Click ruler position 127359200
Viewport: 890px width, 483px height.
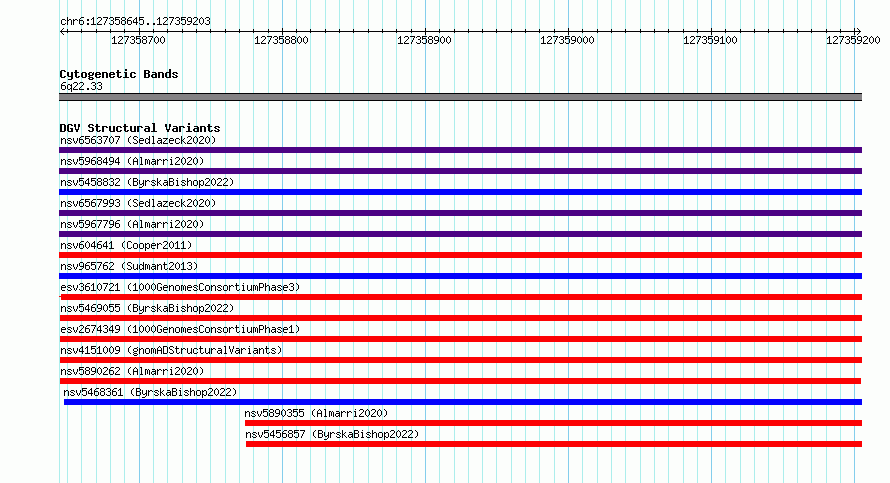(x=853, y=40)
